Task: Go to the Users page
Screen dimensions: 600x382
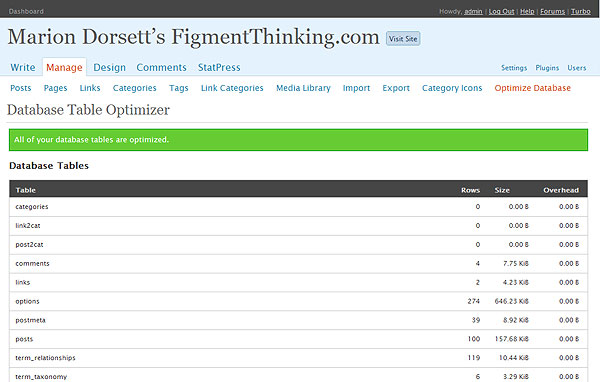Action: tap(577, 68)
